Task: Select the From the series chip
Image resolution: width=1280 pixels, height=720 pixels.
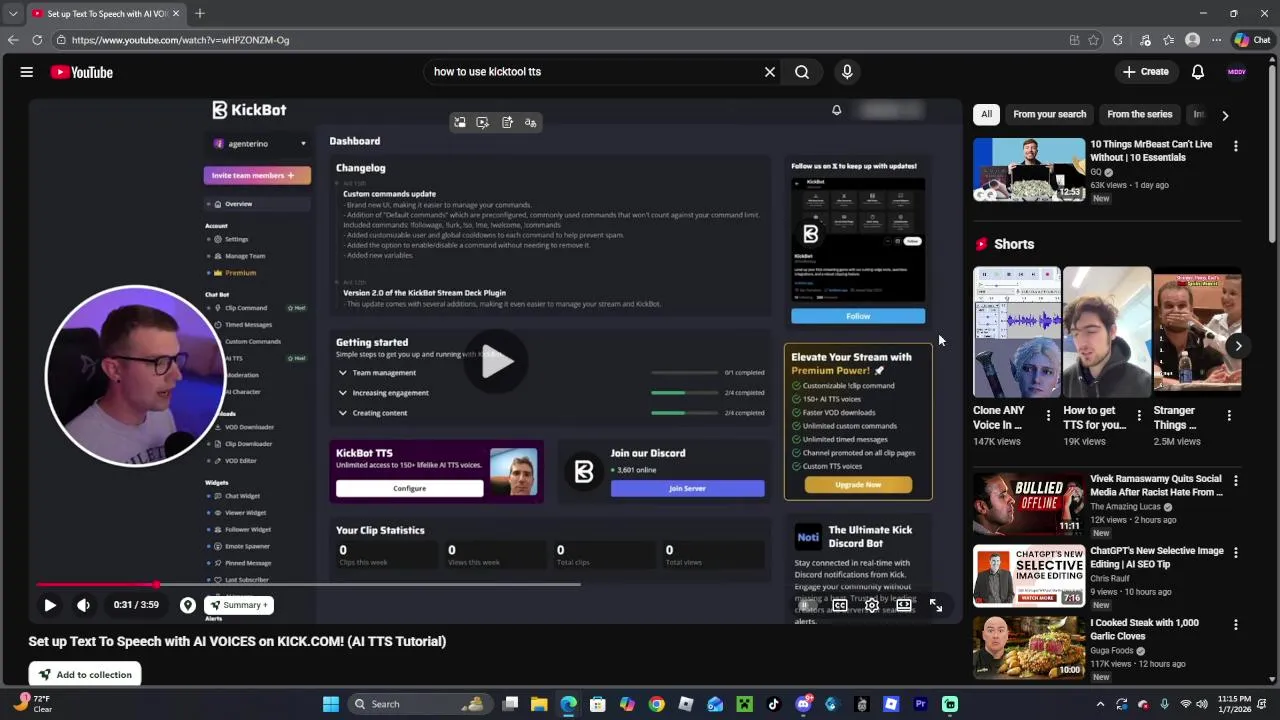Action: pyautogui.click(x=1139, y=114)
